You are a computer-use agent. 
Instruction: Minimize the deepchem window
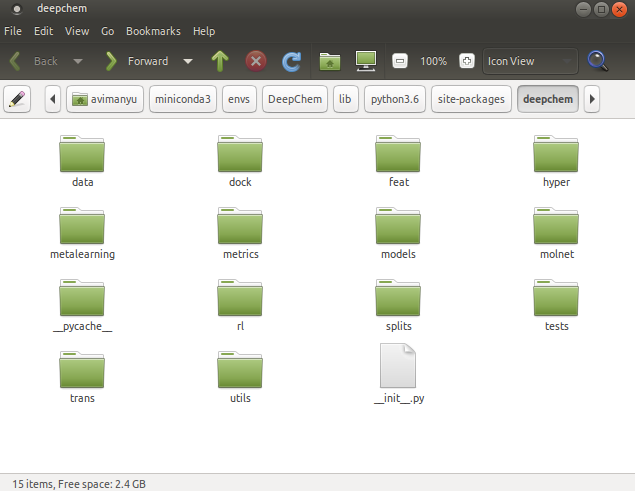(x=583, y=9)
